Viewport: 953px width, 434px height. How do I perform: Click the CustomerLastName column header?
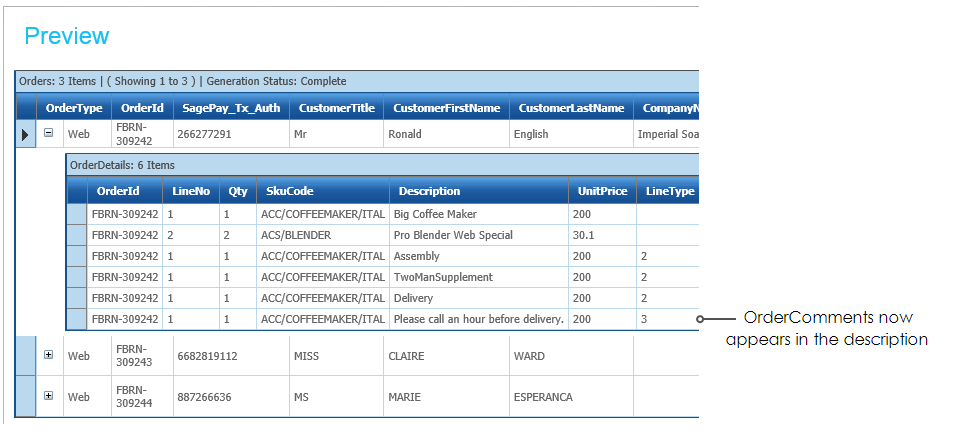[571, 108]
